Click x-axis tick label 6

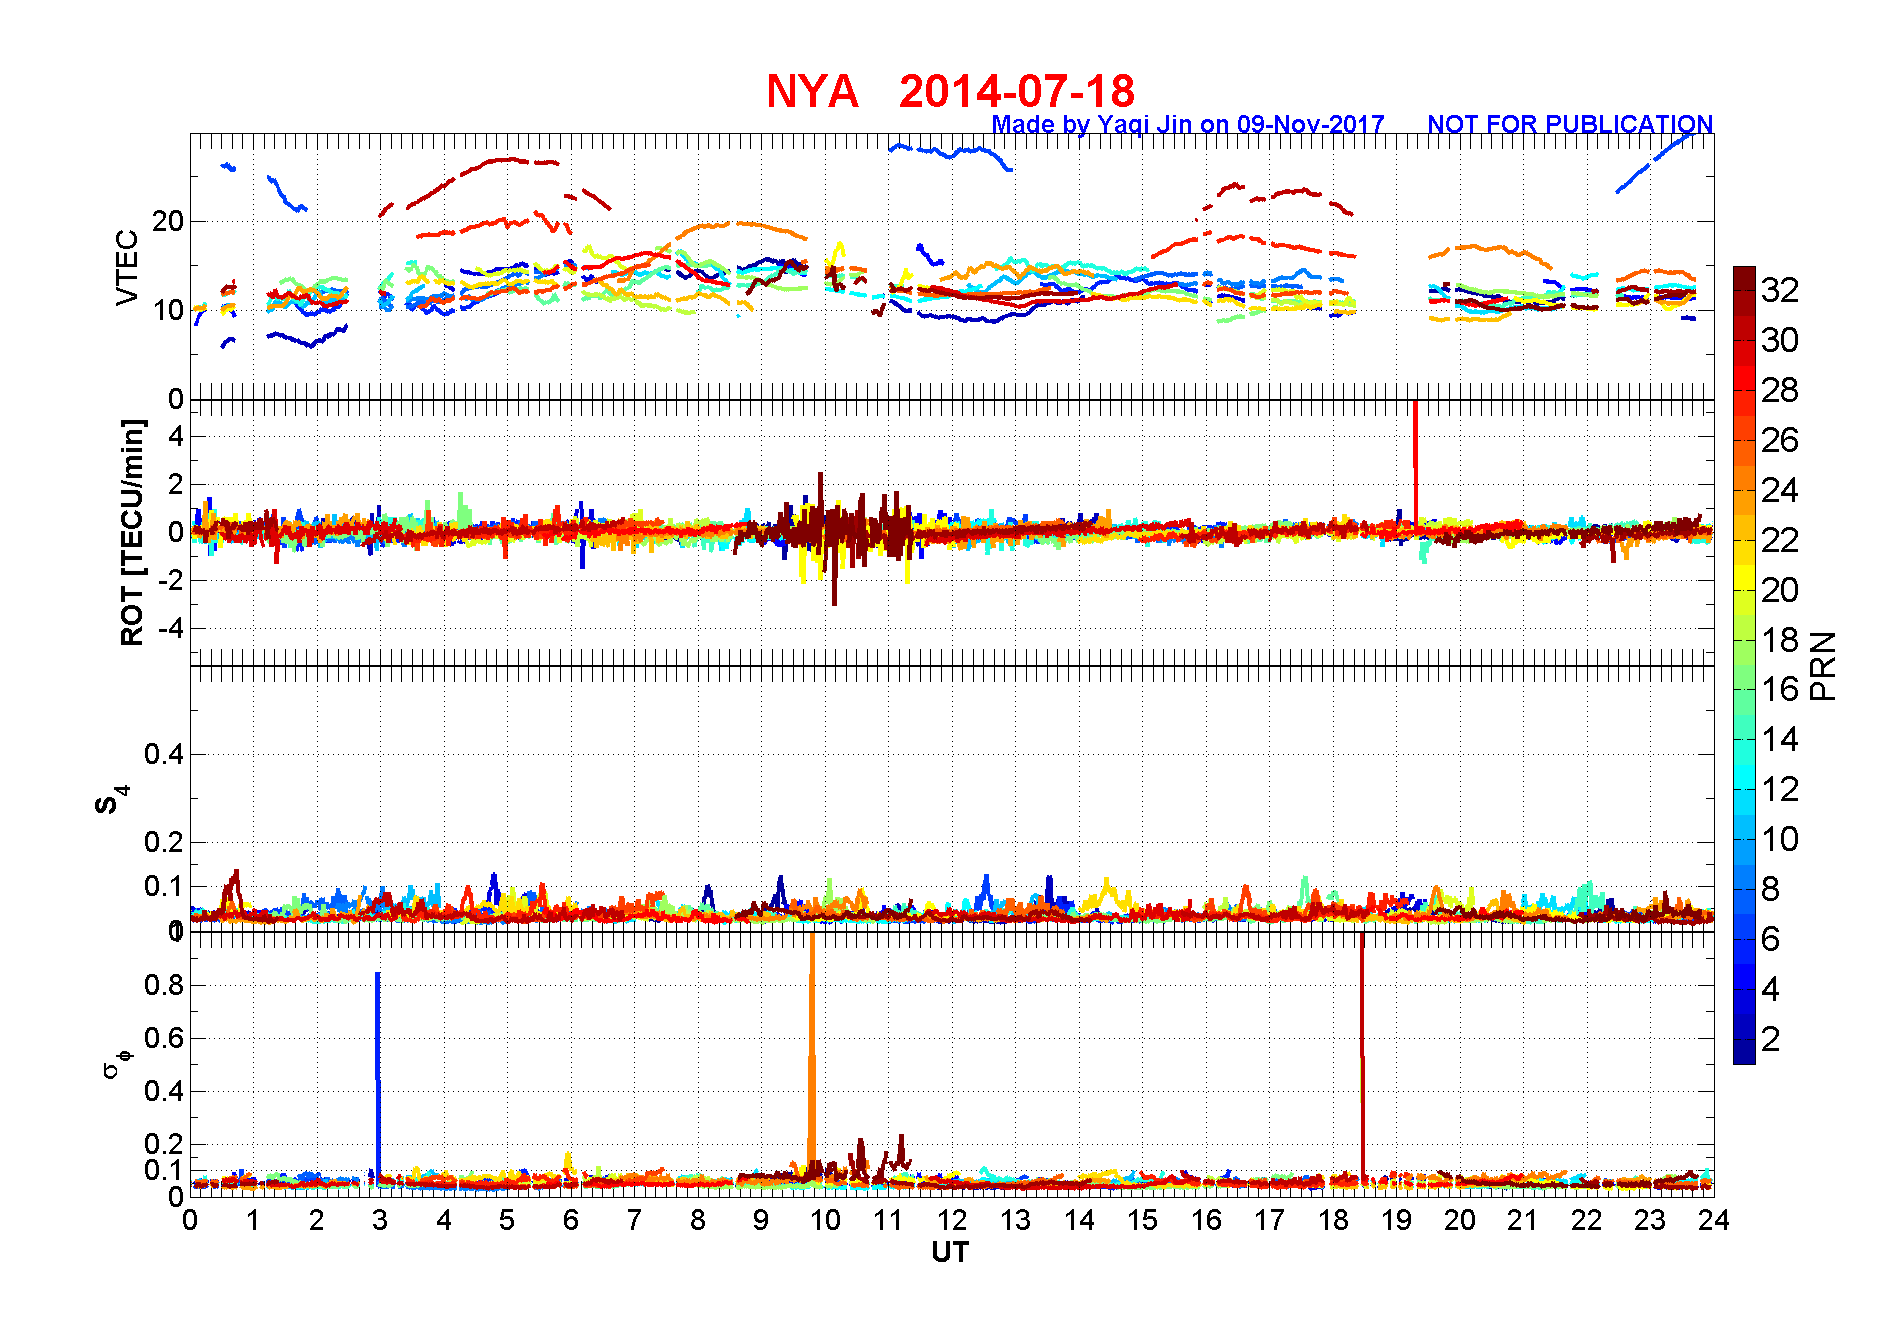pos(571,1220)
